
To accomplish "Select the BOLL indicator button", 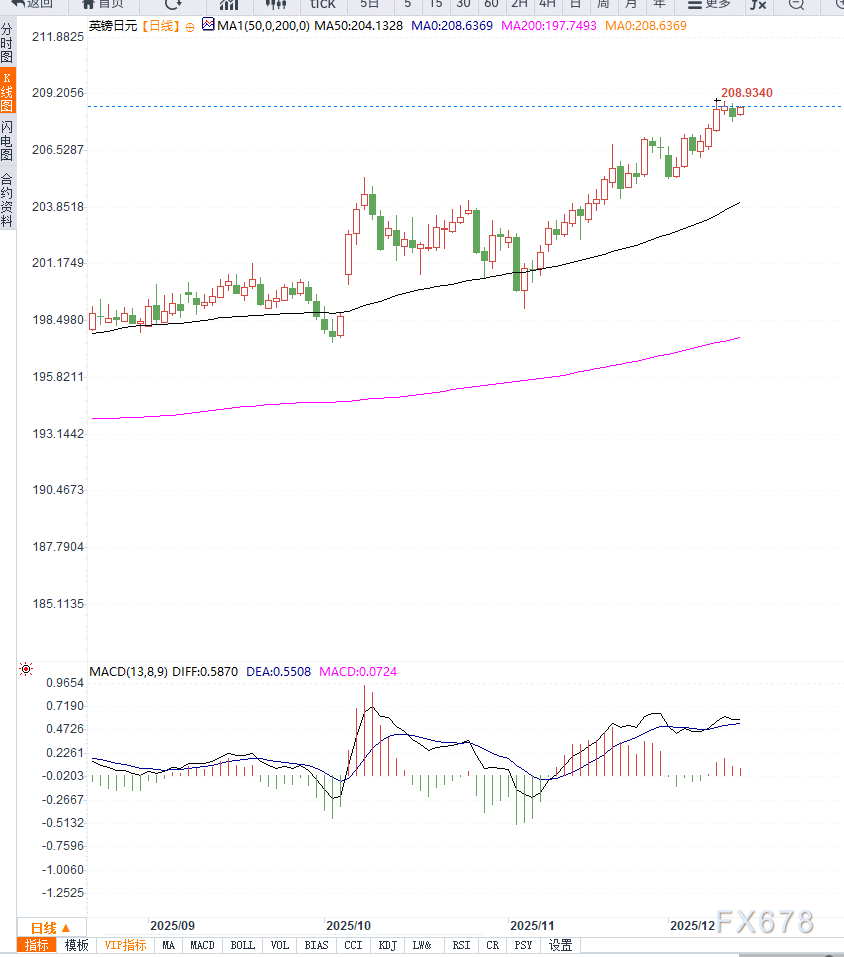I will (242, 945).
